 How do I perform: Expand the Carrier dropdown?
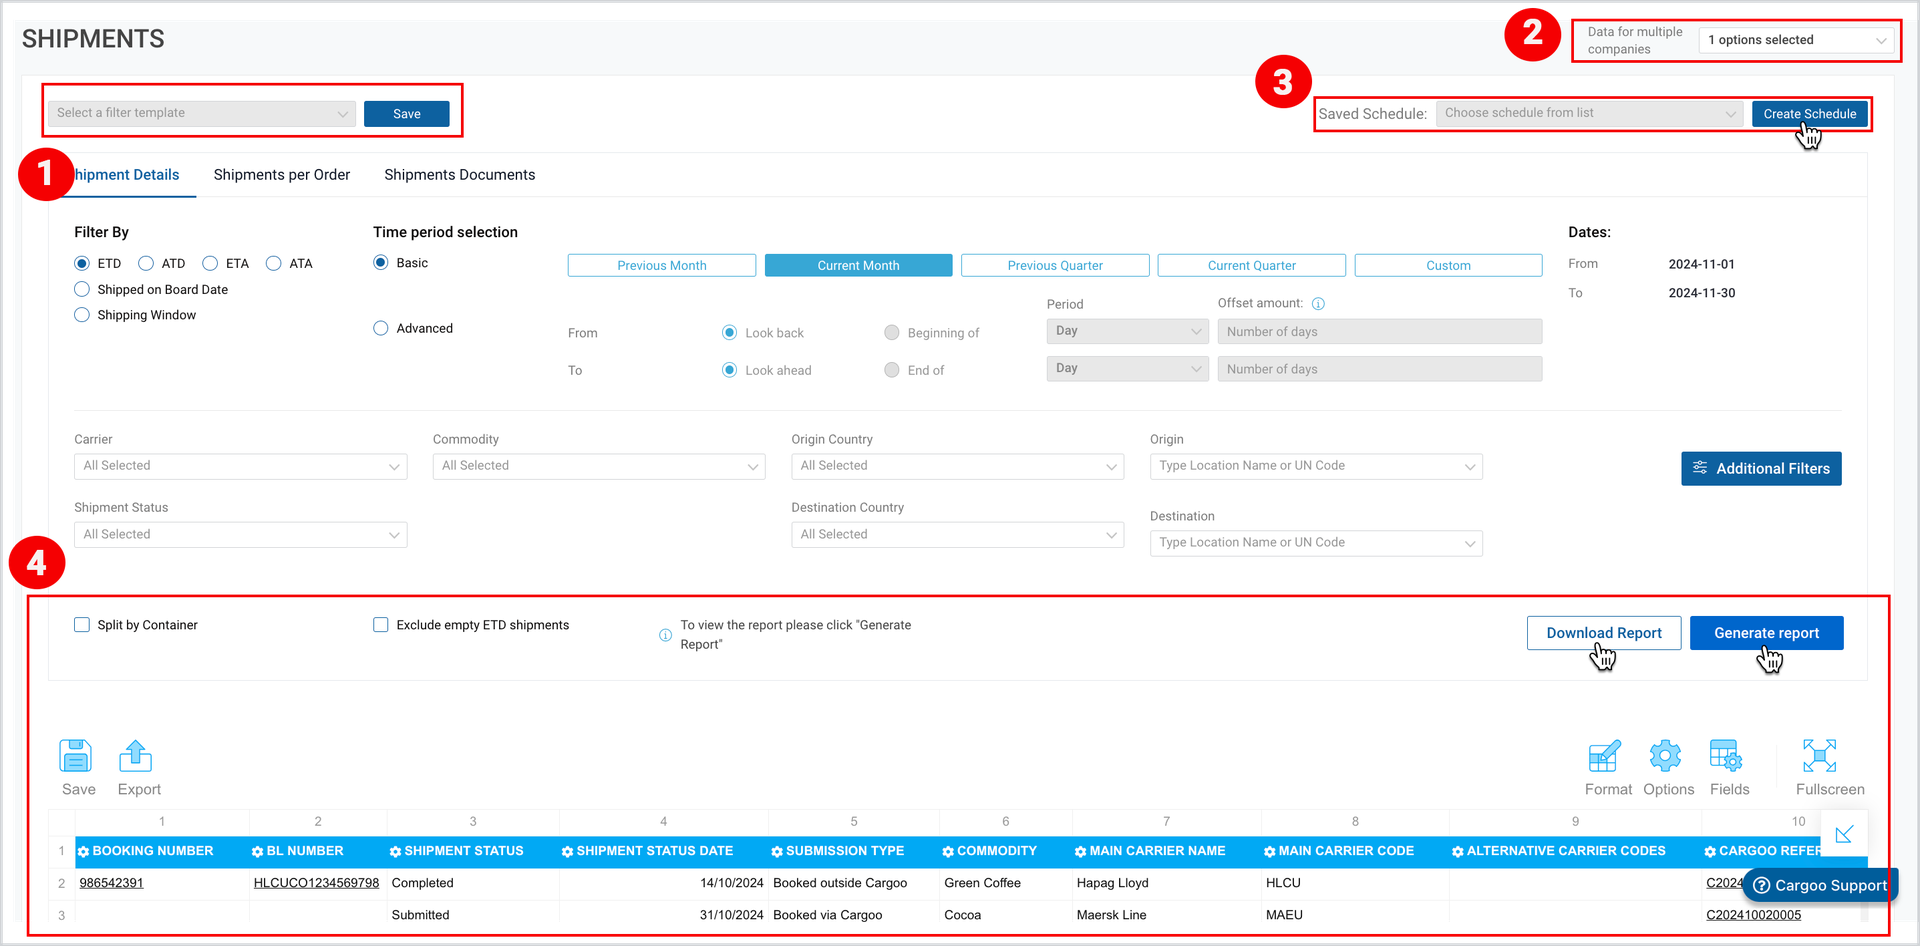pyautogui.click(x=240, y=466)
